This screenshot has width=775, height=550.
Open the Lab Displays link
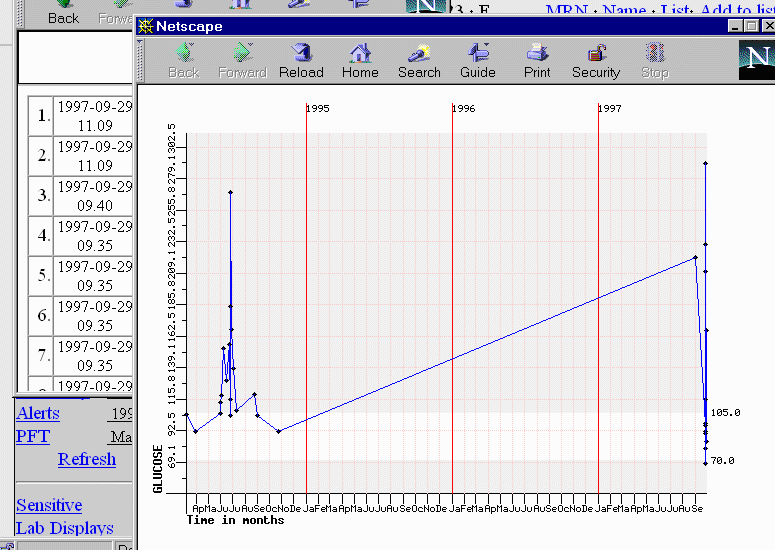pyautogui.click(x=65, y=528)
